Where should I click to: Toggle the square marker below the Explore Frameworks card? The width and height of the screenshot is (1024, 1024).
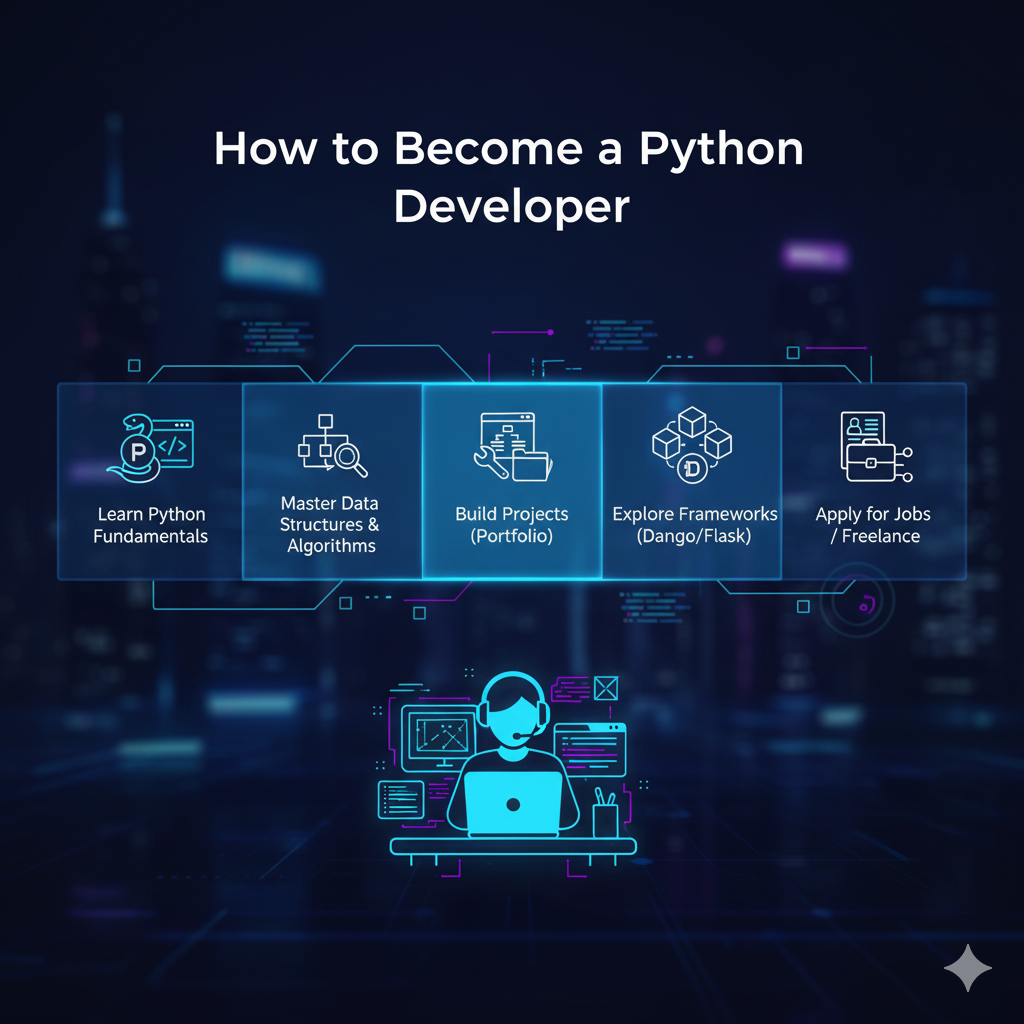(x=803, y=604)
